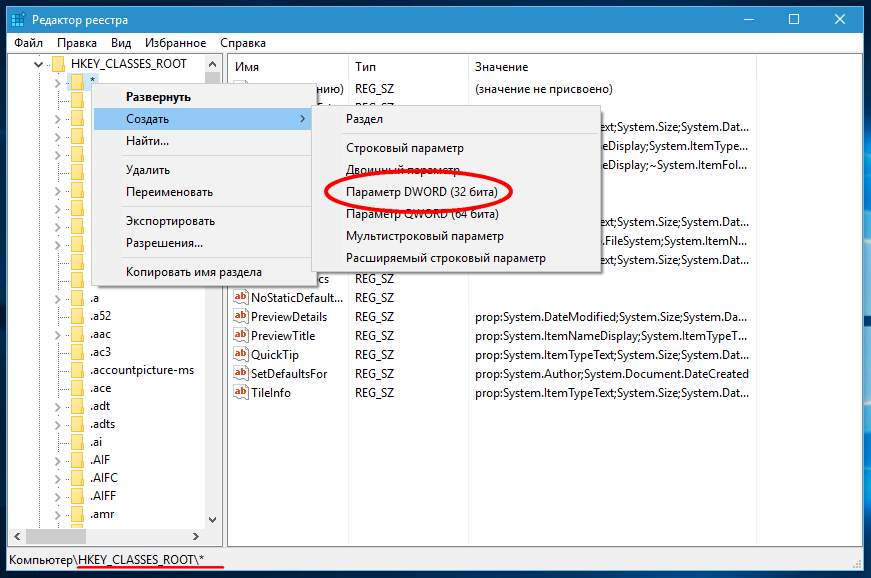The height and width of the screenshot is (578, 871).
Task: Select the .accountpicture-ms key
Action: click(x=142, y=370)
